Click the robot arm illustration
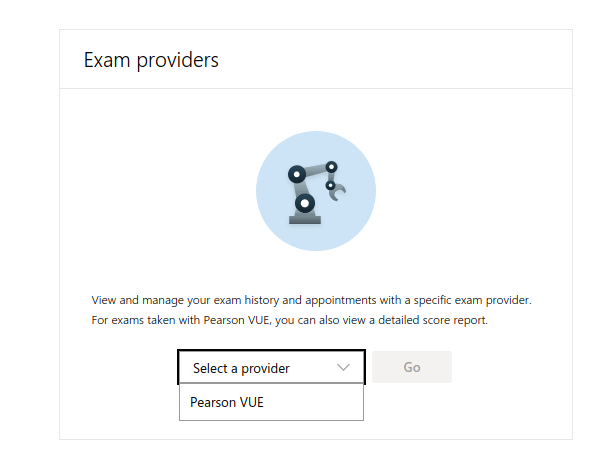591x454 pixels. click(x=316, y=193)
